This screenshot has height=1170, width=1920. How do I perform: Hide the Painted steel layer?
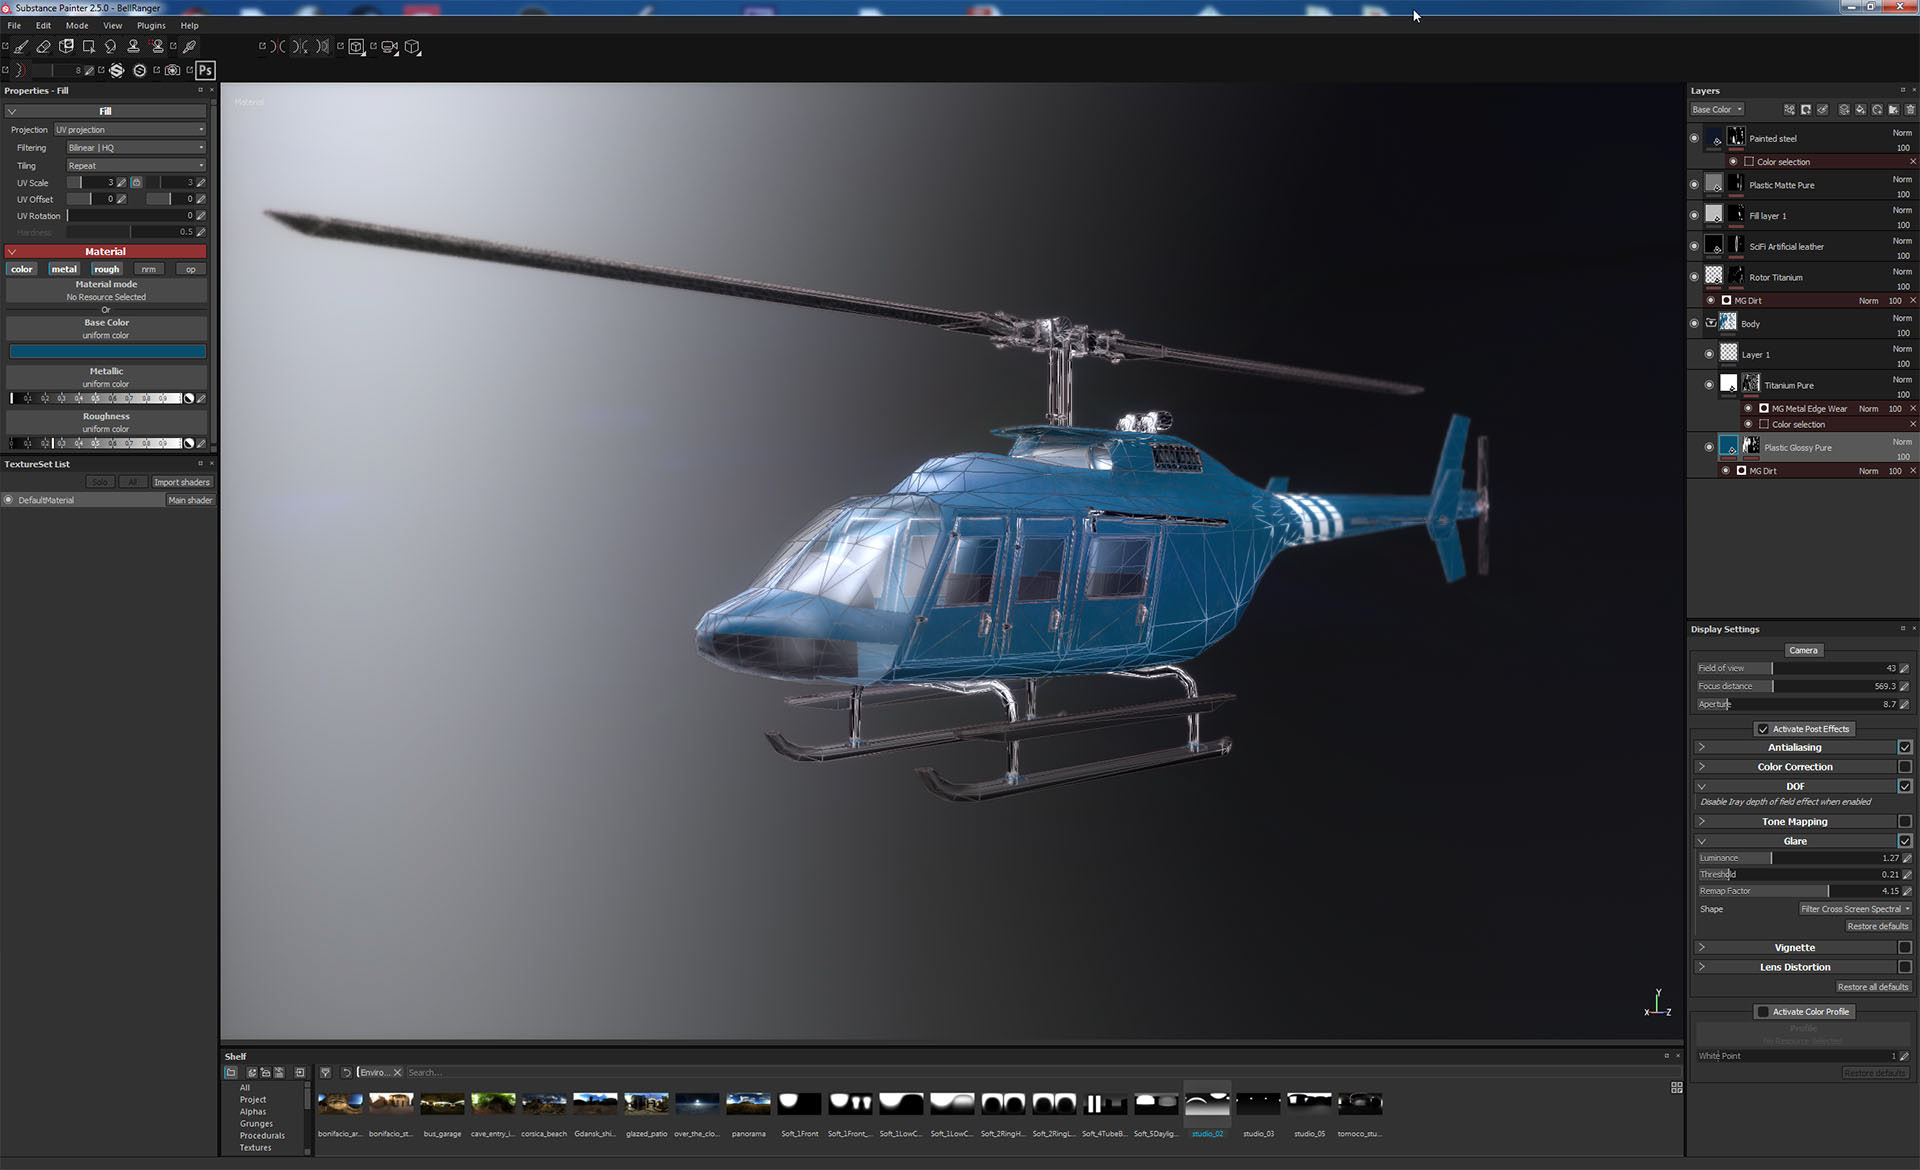coord(1694,139)
